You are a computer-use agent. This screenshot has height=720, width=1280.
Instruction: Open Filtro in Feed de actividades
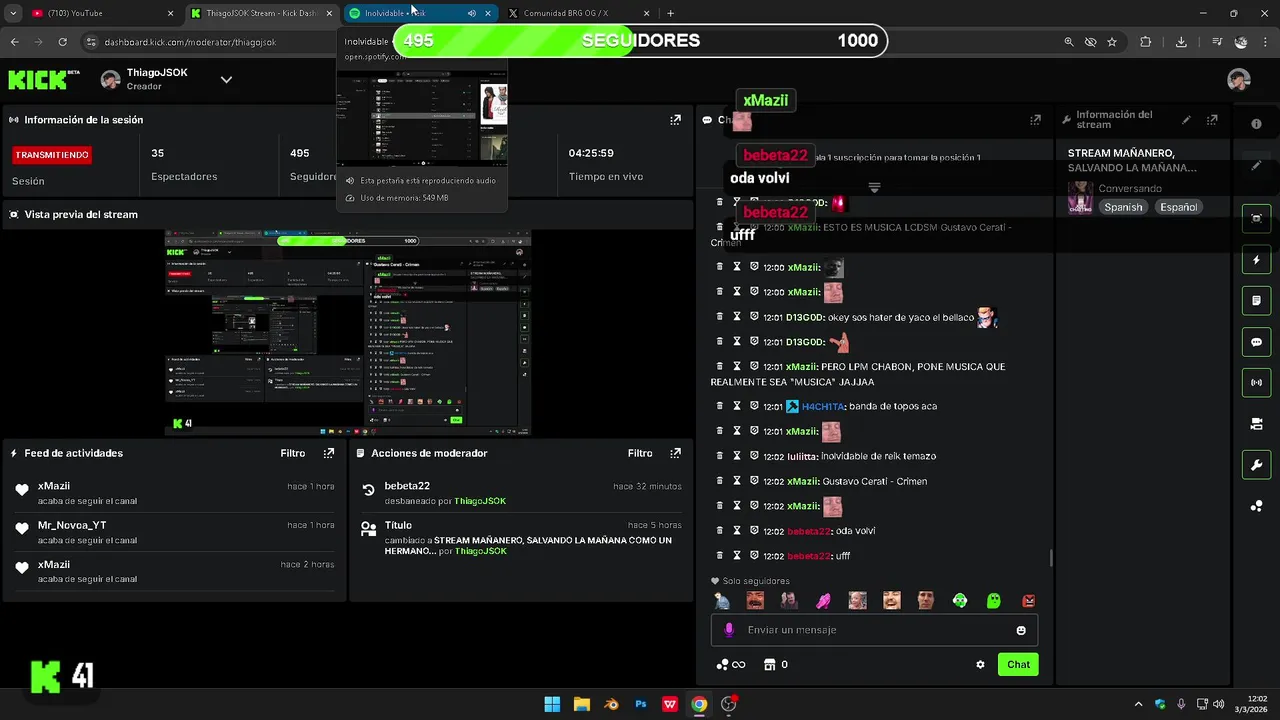292,453
